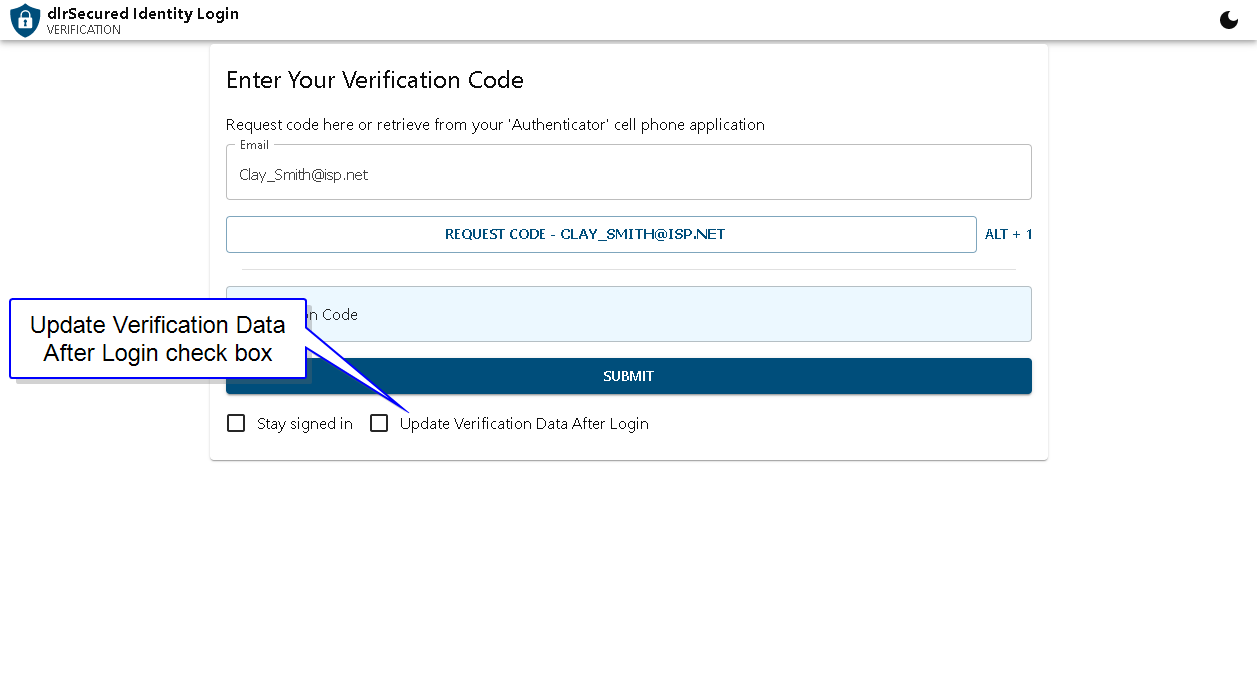
Task: Click the shield lock logo icon
Action: click(x=25, y=20)
